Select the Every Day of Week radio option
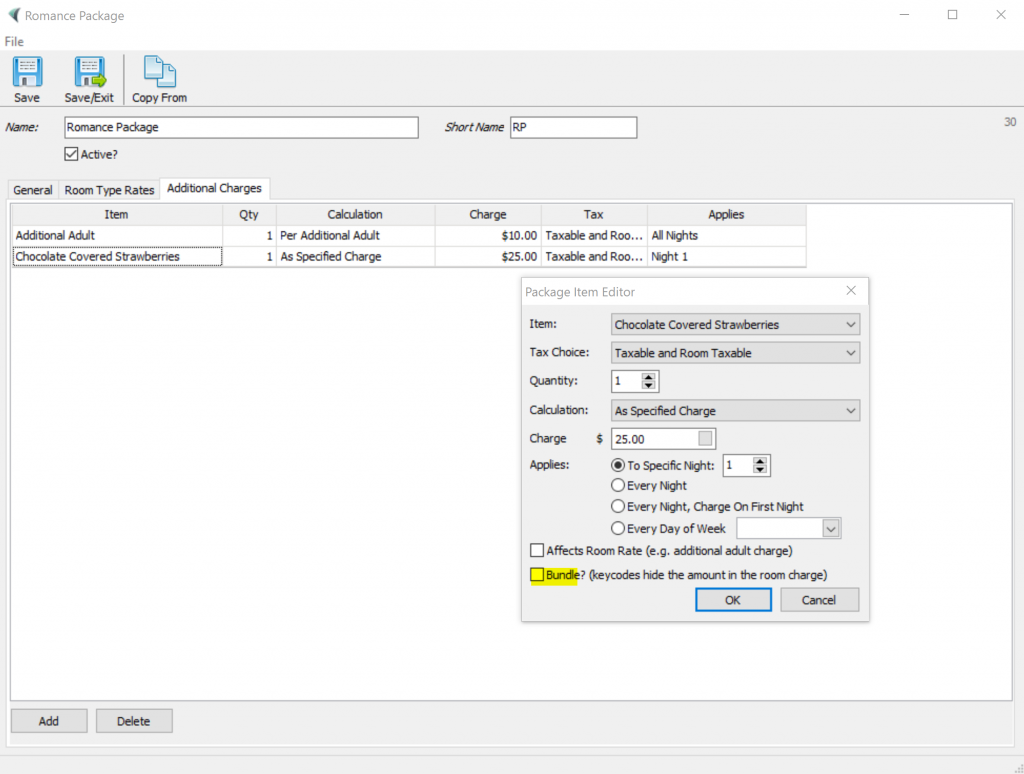The height and width of the screenshot is (774, 1024). tap(618, 528)
